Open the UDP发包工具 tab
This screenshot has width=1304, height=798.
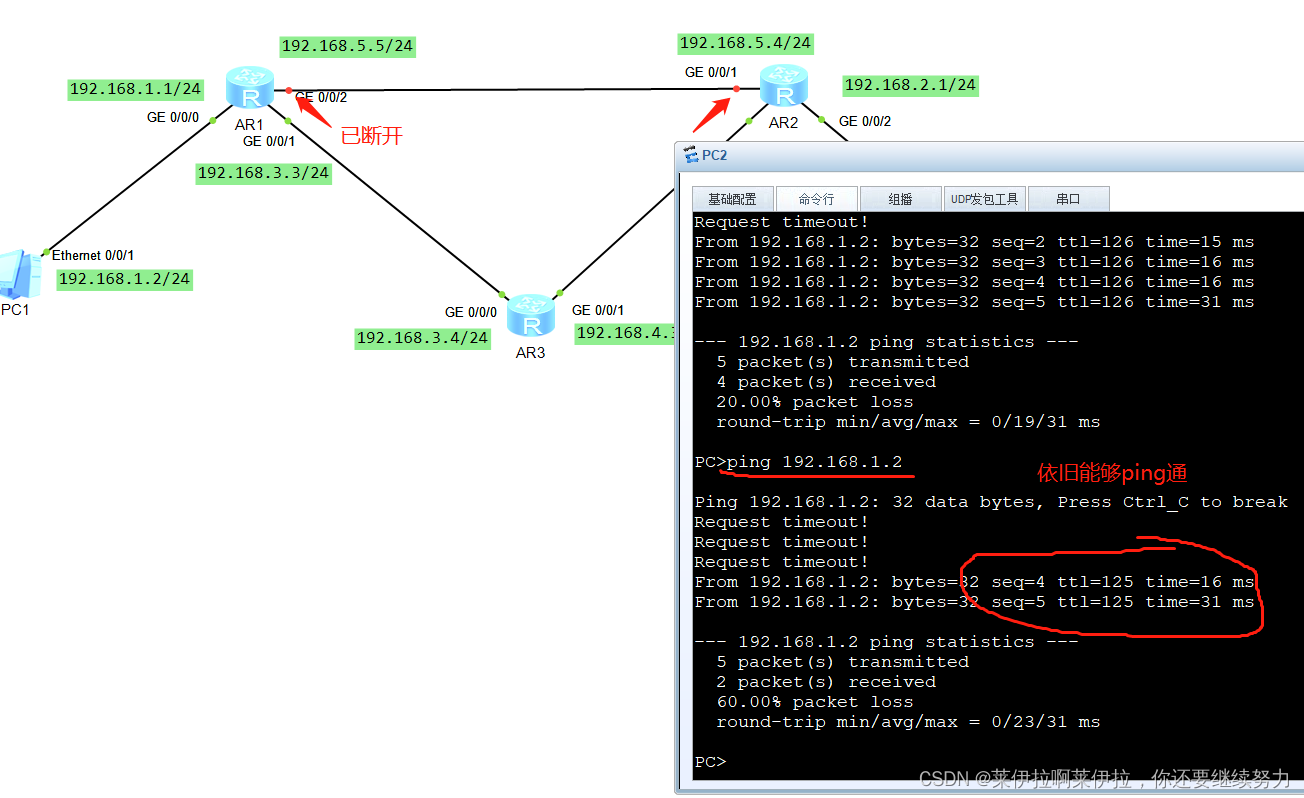(x=984, y=199)
